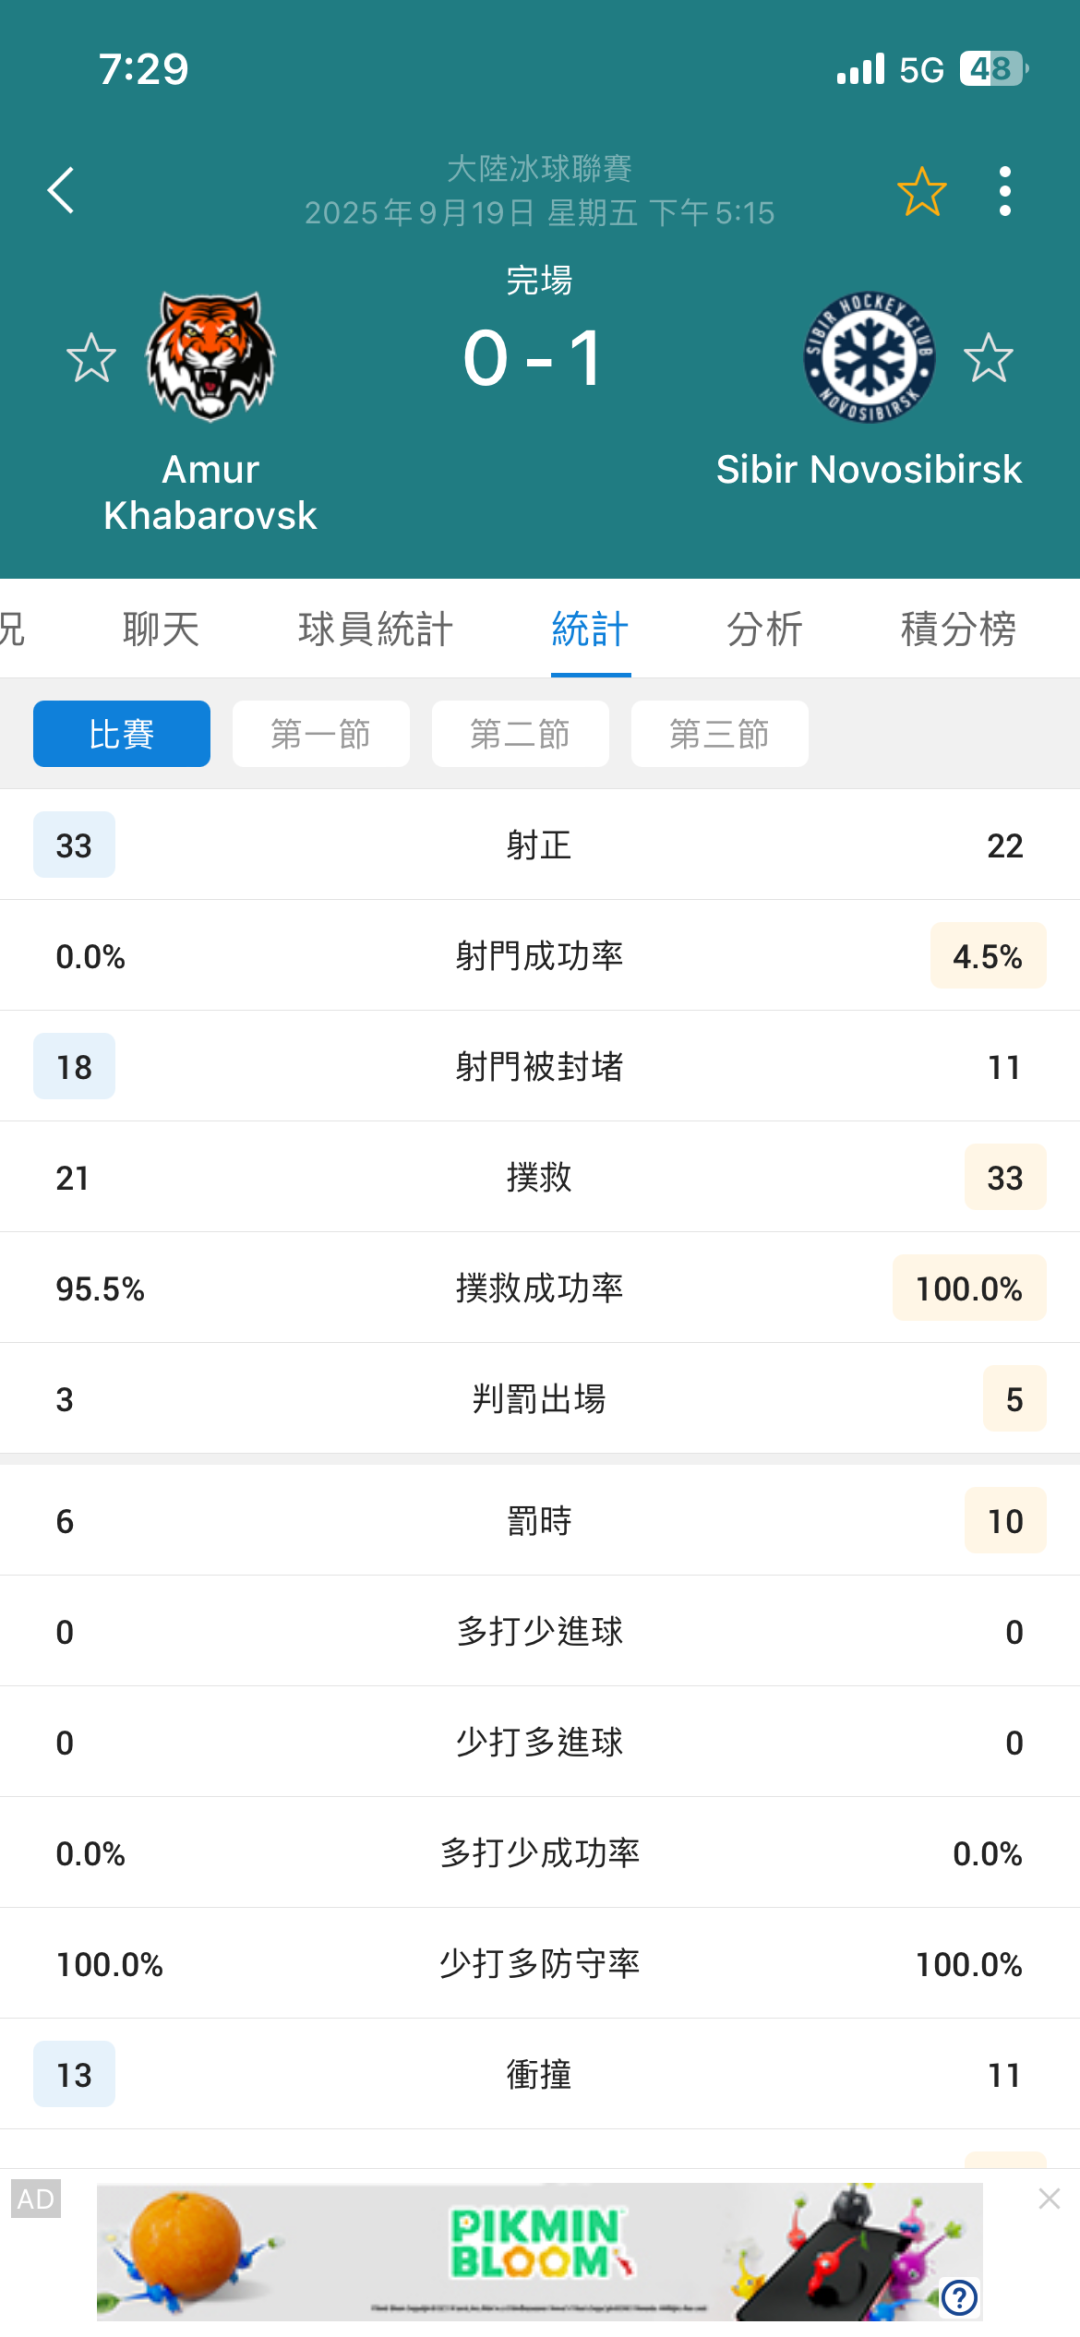Favorite the Sibir Novosibirsk team star
Viewport: 1080px width, 2337px height.
pos(989,358)
